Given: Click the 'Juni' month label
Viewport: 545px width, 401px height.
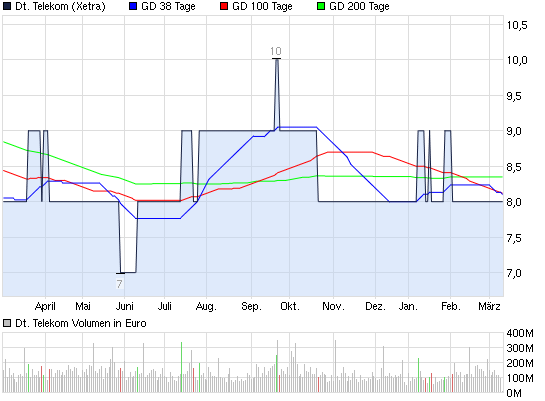Looking at the screenshot, I should pyautogui.click(x=125, y=306).
